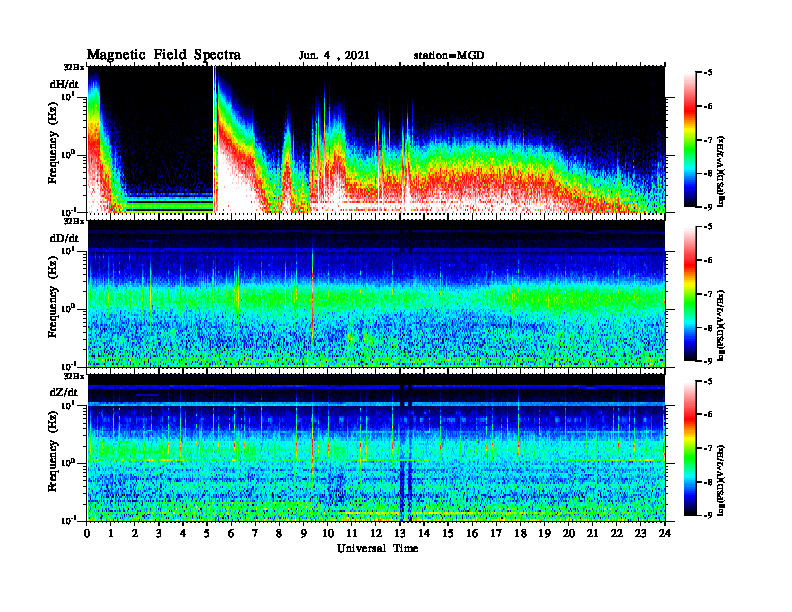Click hour tick label "17" on the time axis
This screenshot has height=612, width=792.
497,533
